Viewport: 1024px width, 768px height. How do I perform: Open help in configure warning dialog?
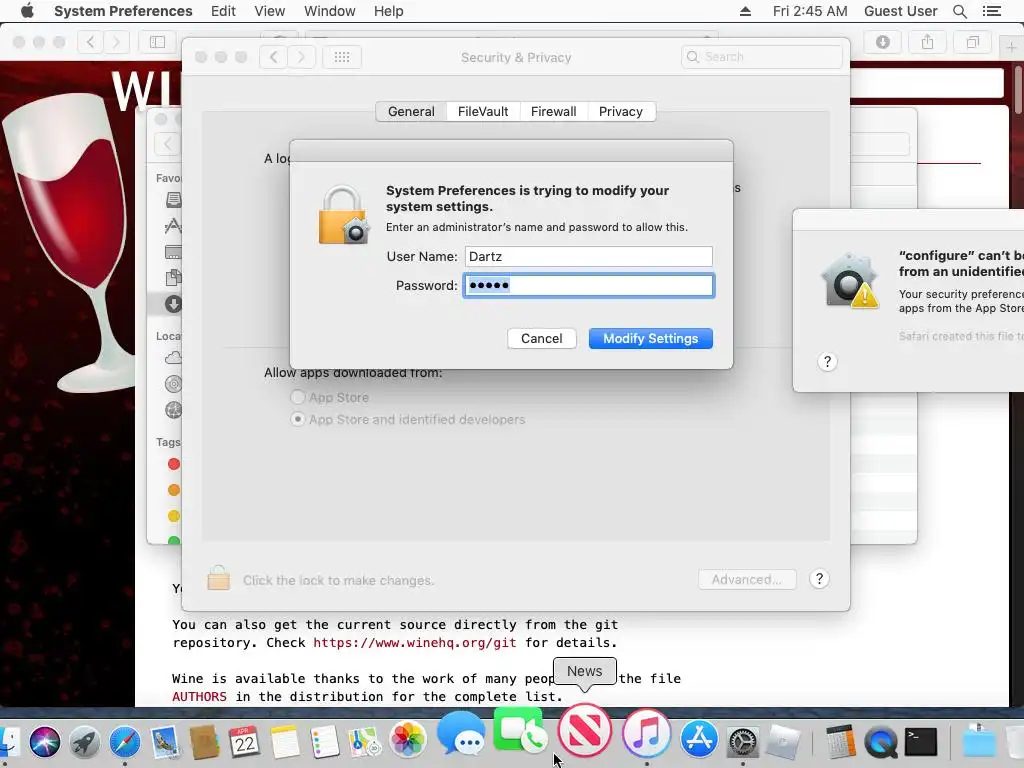827,362
